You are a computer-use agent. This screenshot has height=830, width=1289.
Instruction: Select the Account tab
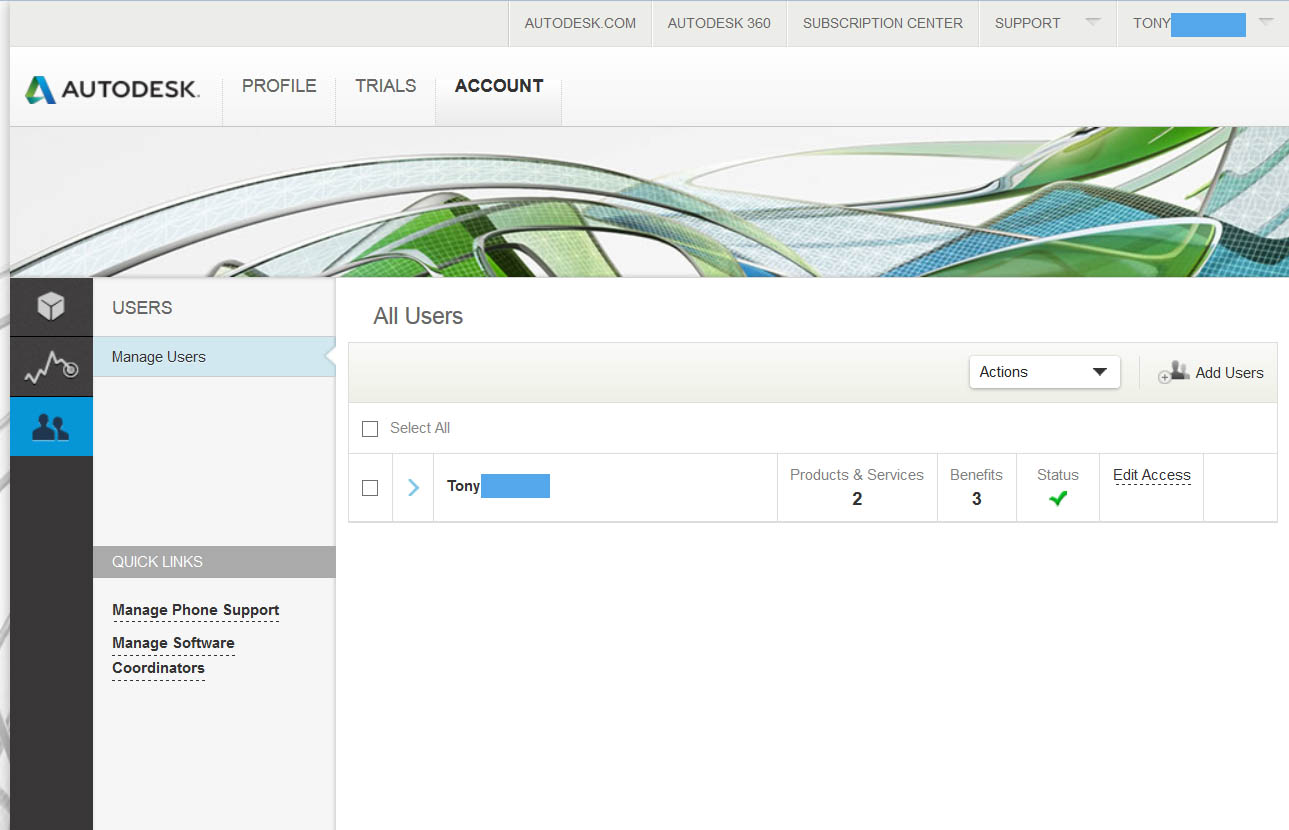pyautogui.click(x=499, y=86)
